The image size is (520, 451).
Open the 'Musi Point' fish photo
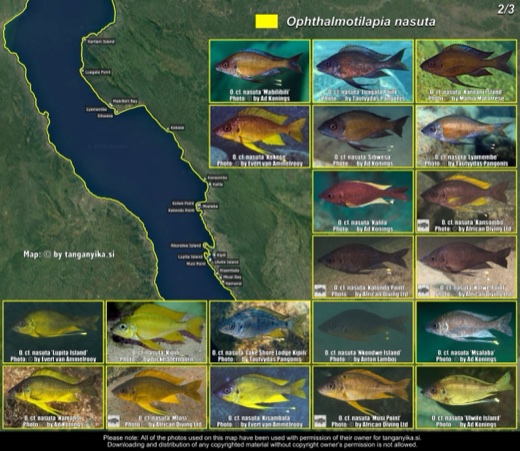tap(363, 397)
